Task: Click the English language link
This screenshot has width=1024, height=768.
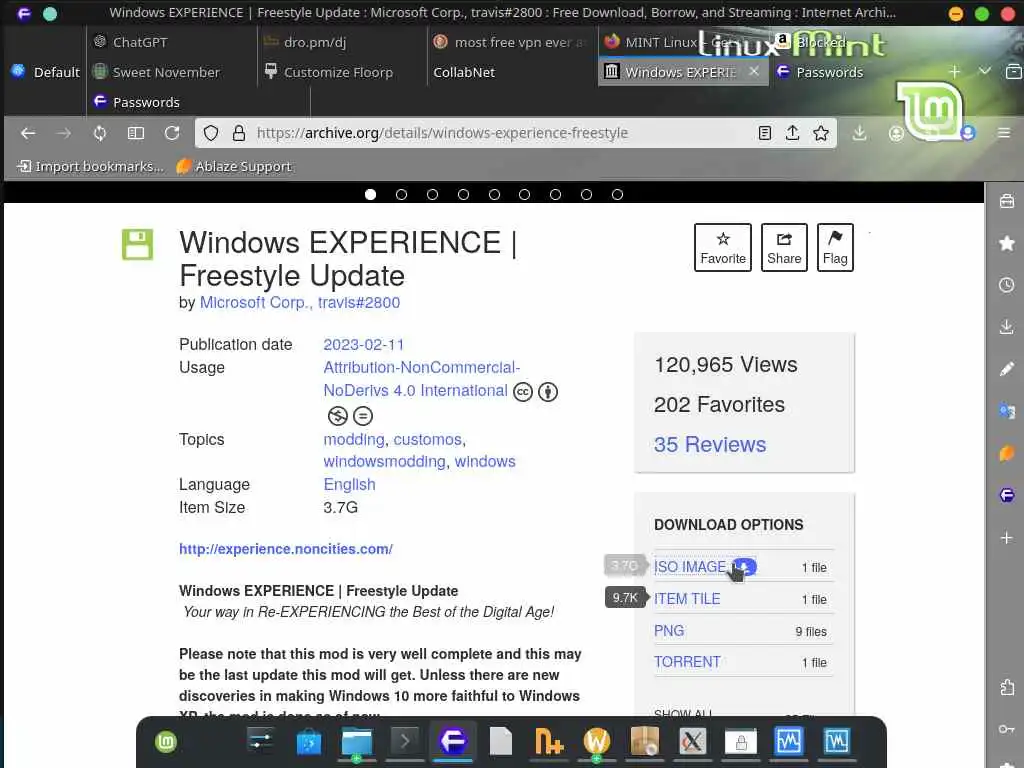Action: pos(349,485)
